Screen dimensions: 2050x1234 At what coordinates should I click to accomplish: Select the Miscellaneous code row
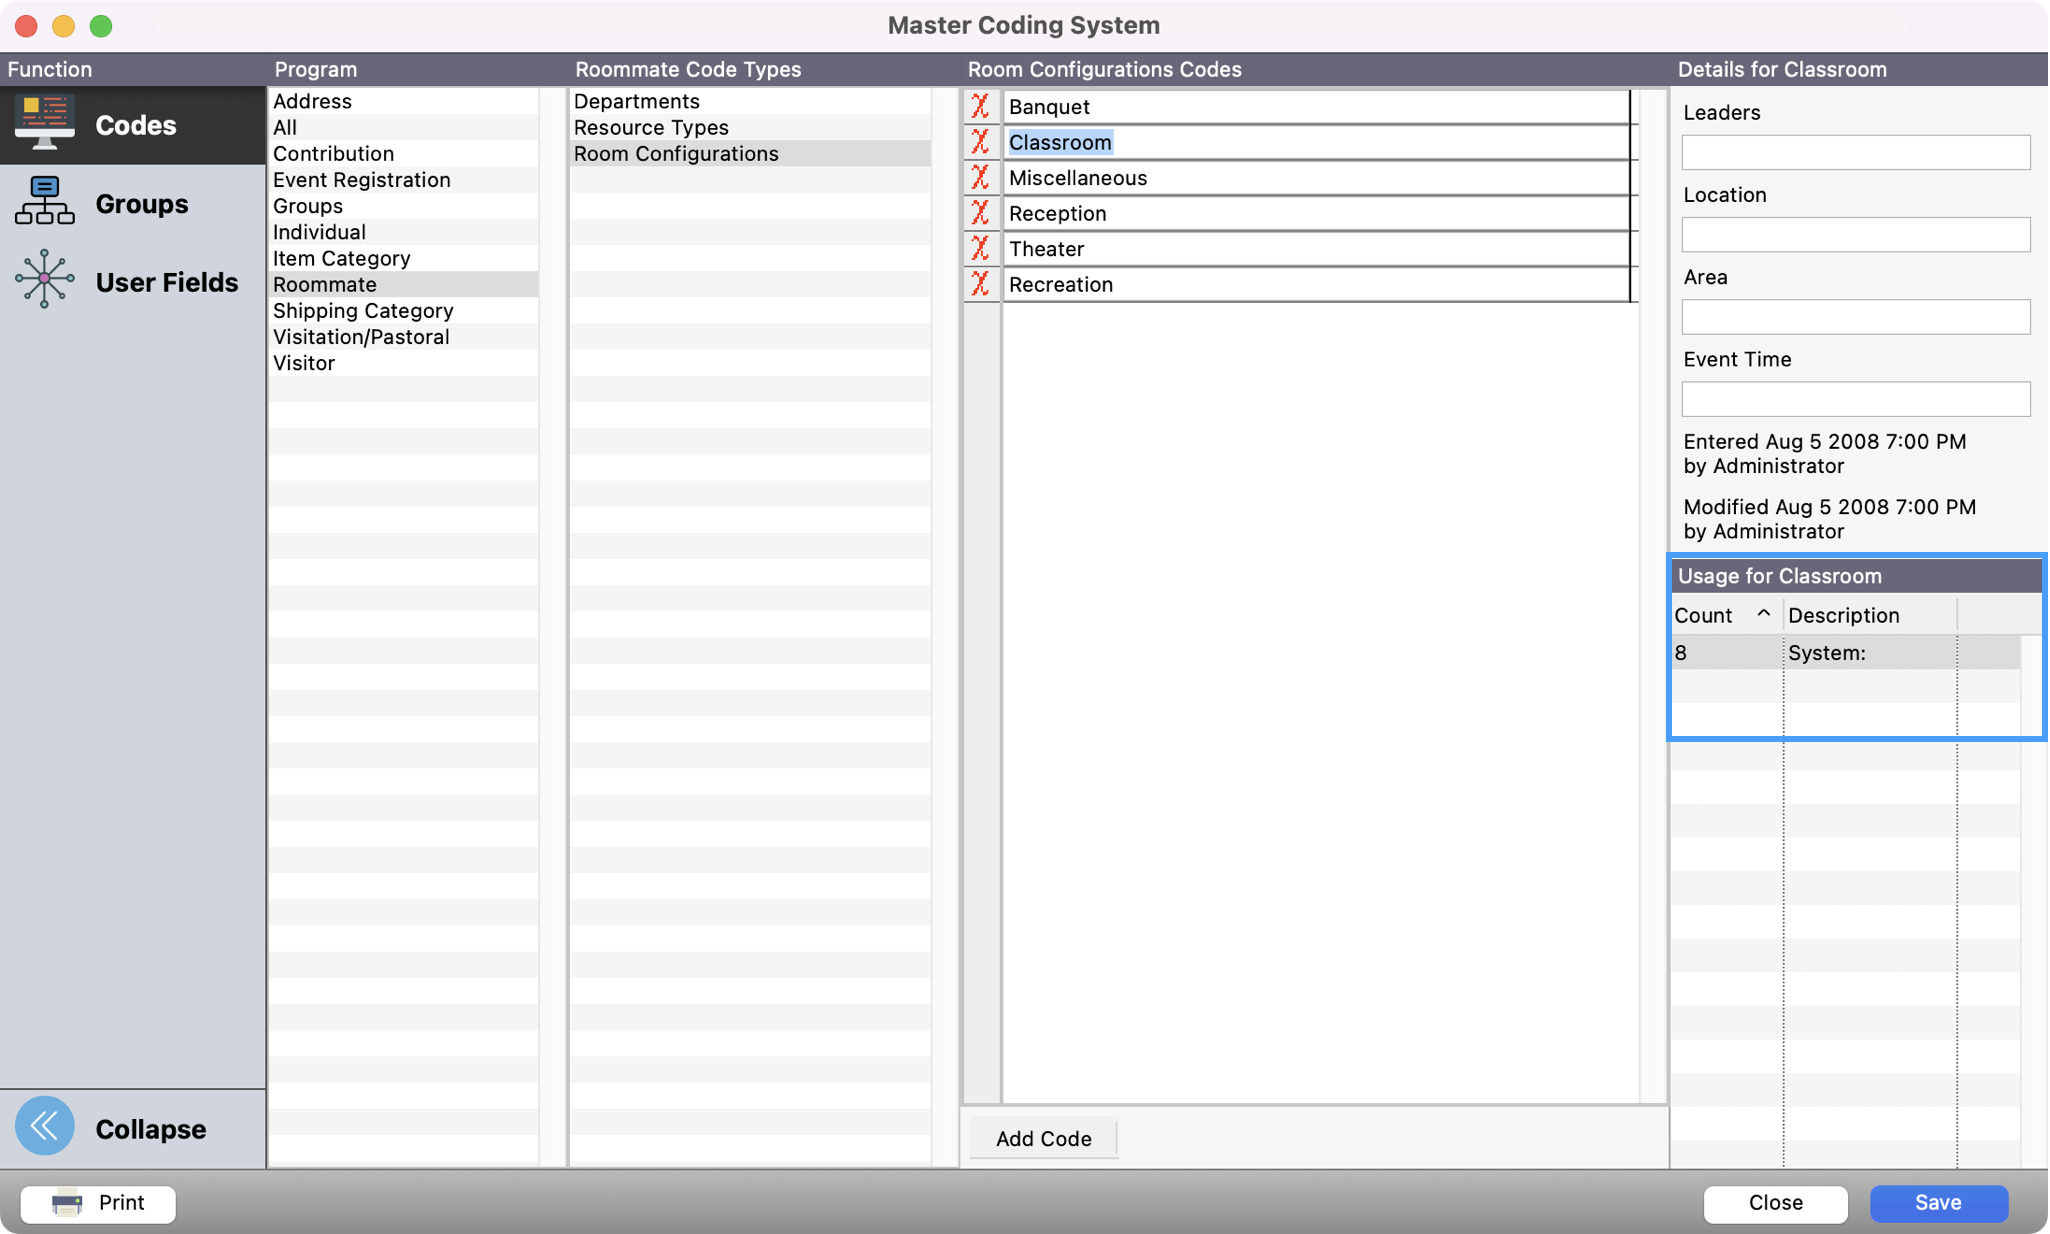pos(1078,178)
